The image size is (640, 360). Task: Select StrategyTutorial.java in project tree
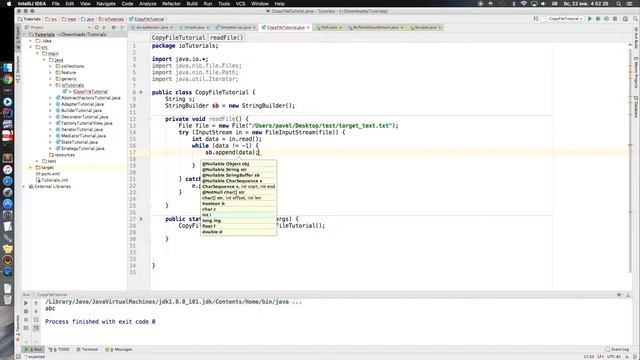(x=82, y=149)
